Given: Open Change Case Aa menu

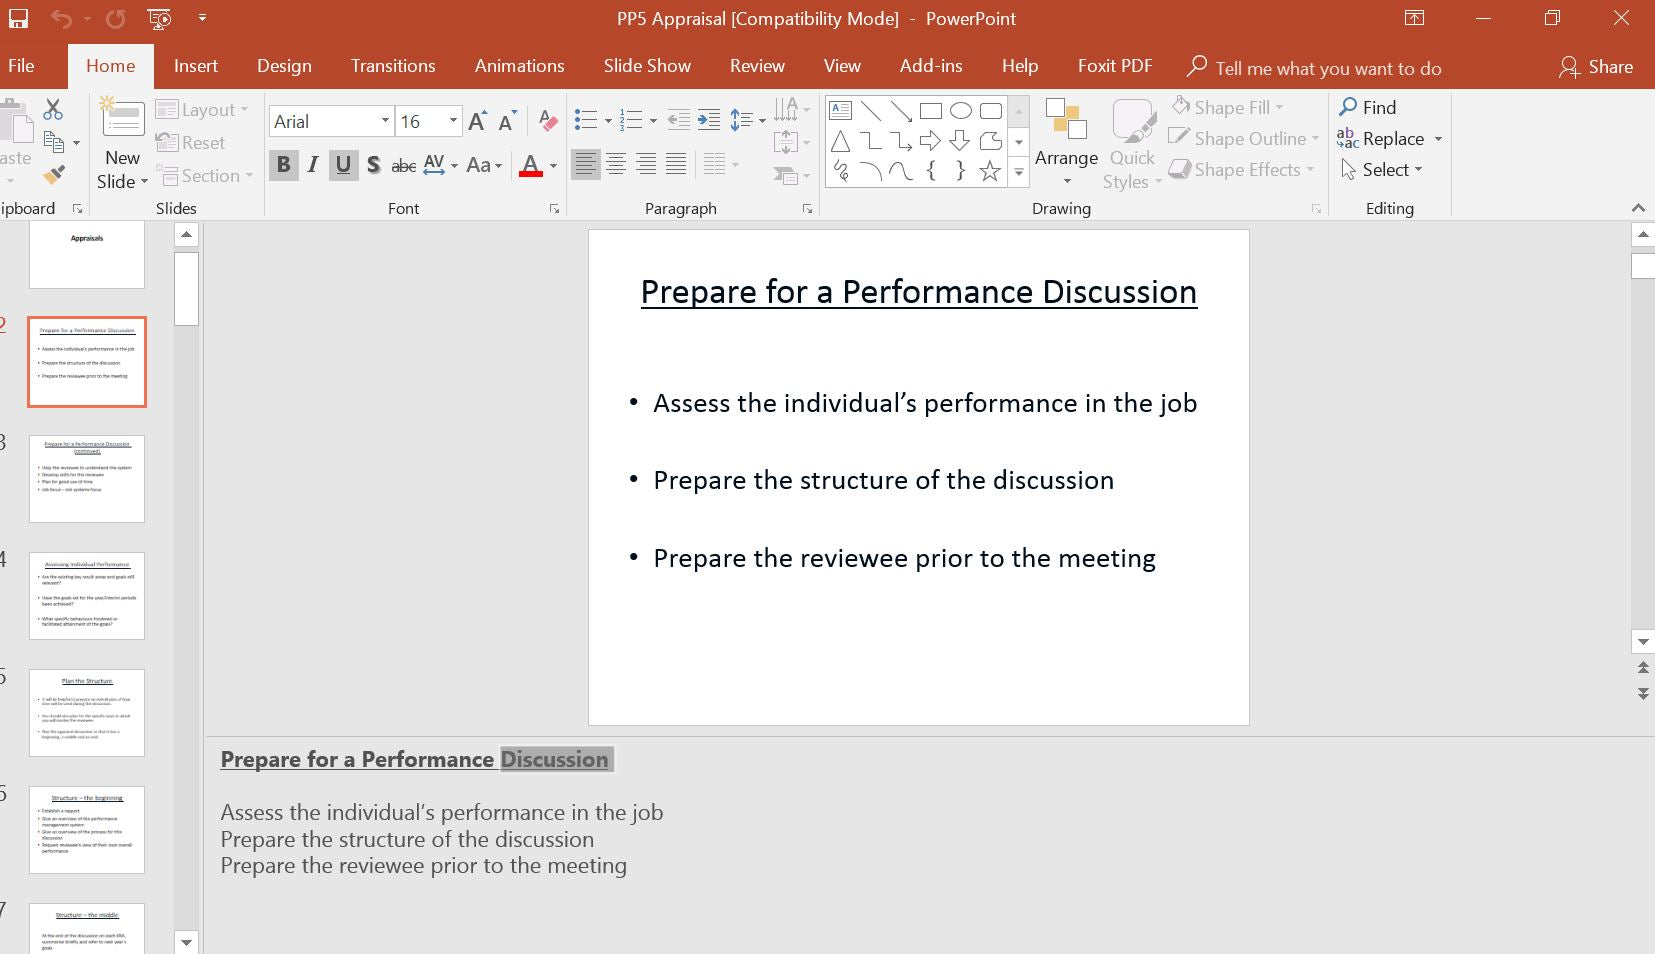Looking at the screenshot, I should pos(484,165).
